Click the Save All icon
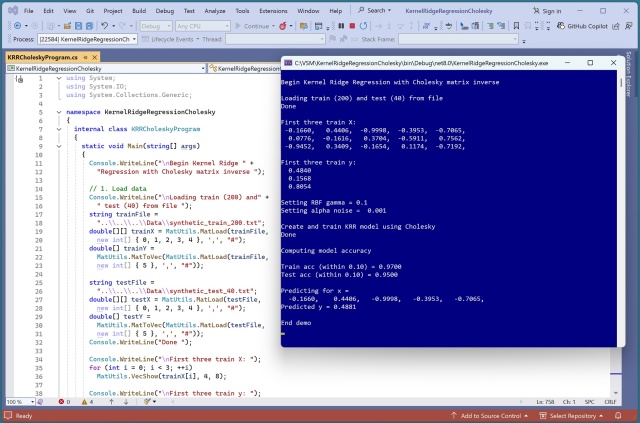 point(89,26)
